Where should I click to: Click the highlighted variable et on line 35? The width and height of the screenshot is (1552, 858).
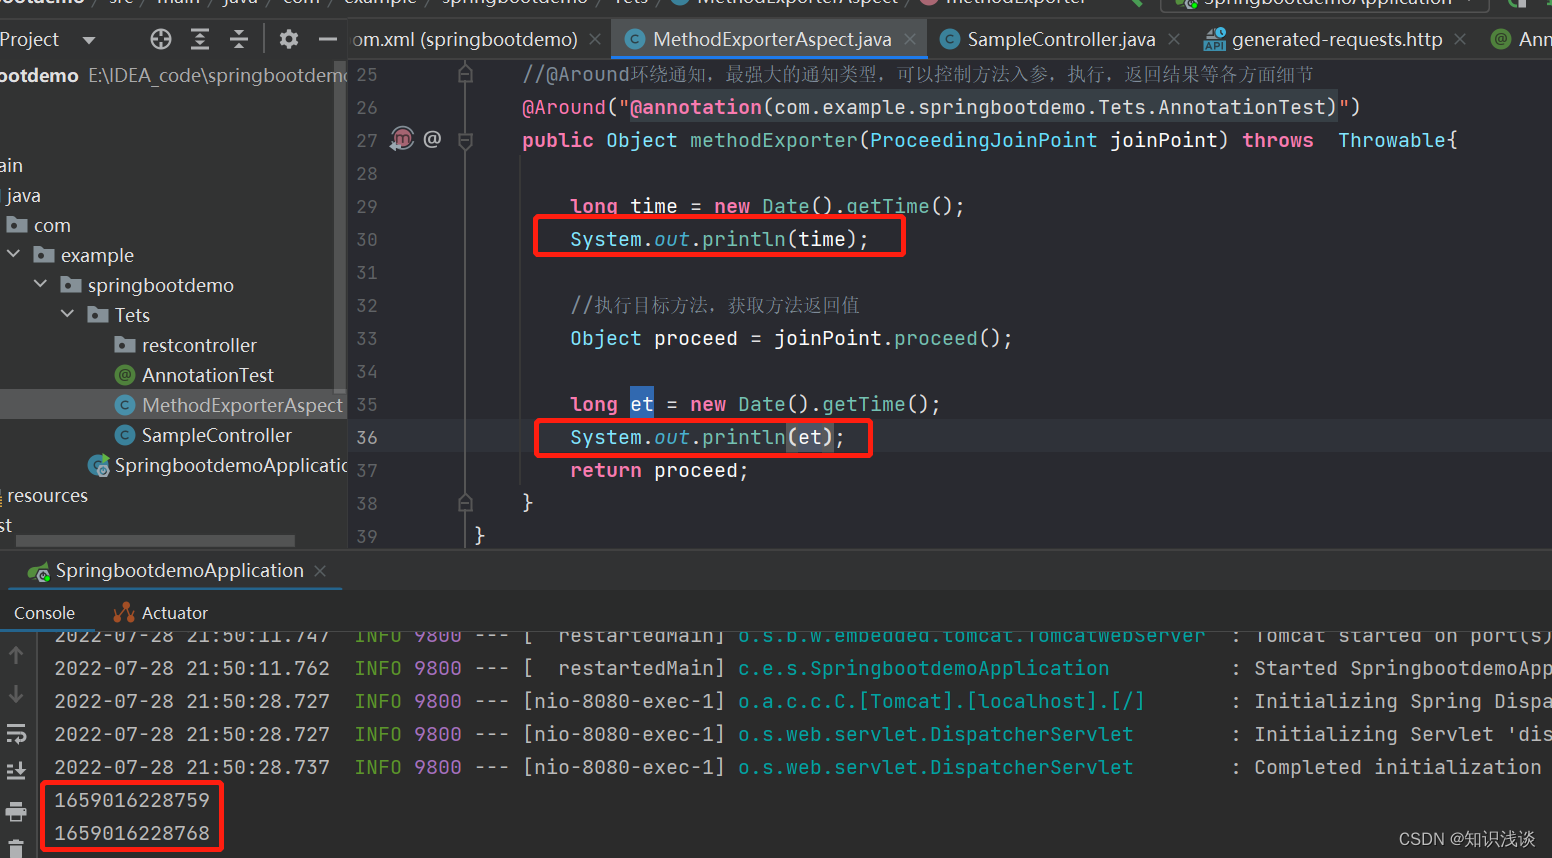642,404
